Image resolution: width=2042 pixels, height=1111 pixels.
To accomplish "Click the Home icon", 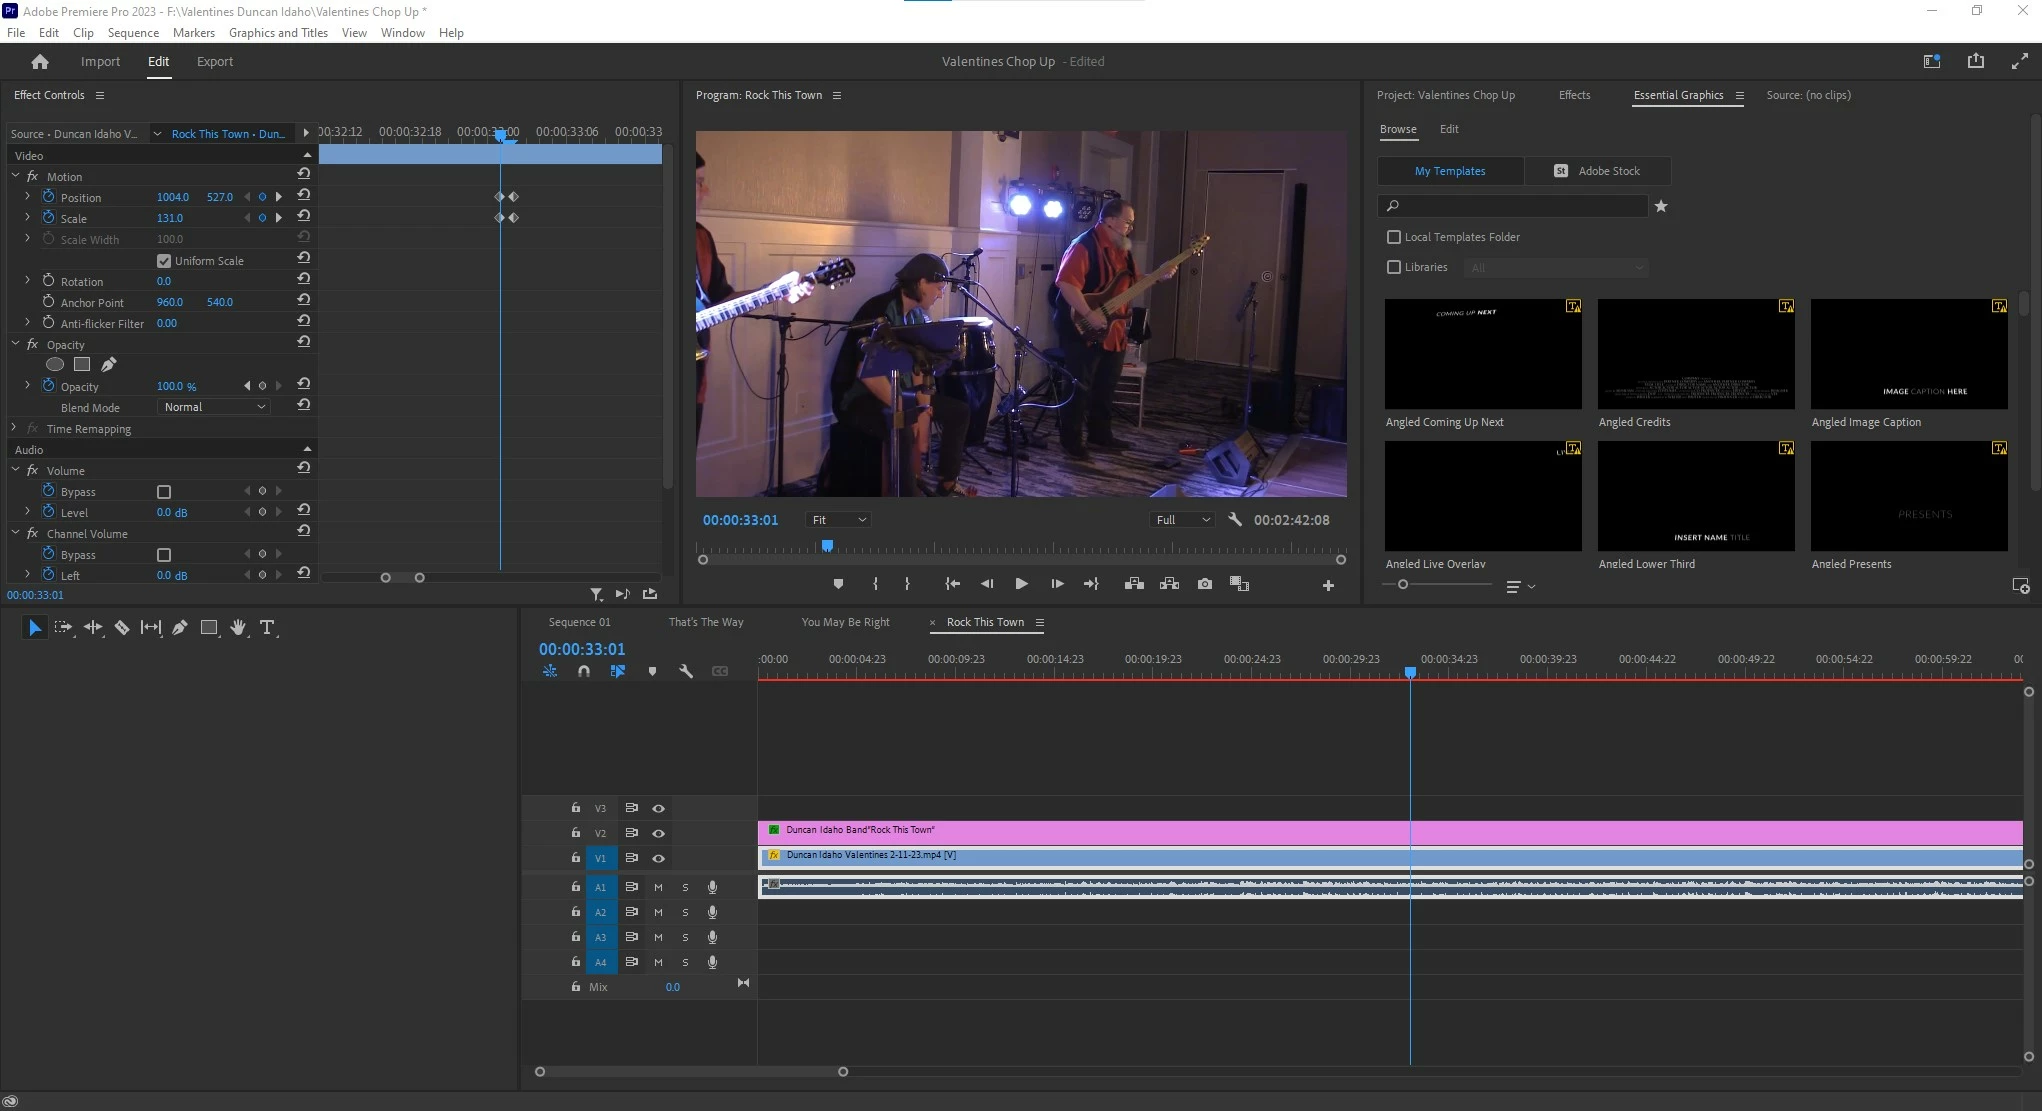I will [x=40, y=62].
